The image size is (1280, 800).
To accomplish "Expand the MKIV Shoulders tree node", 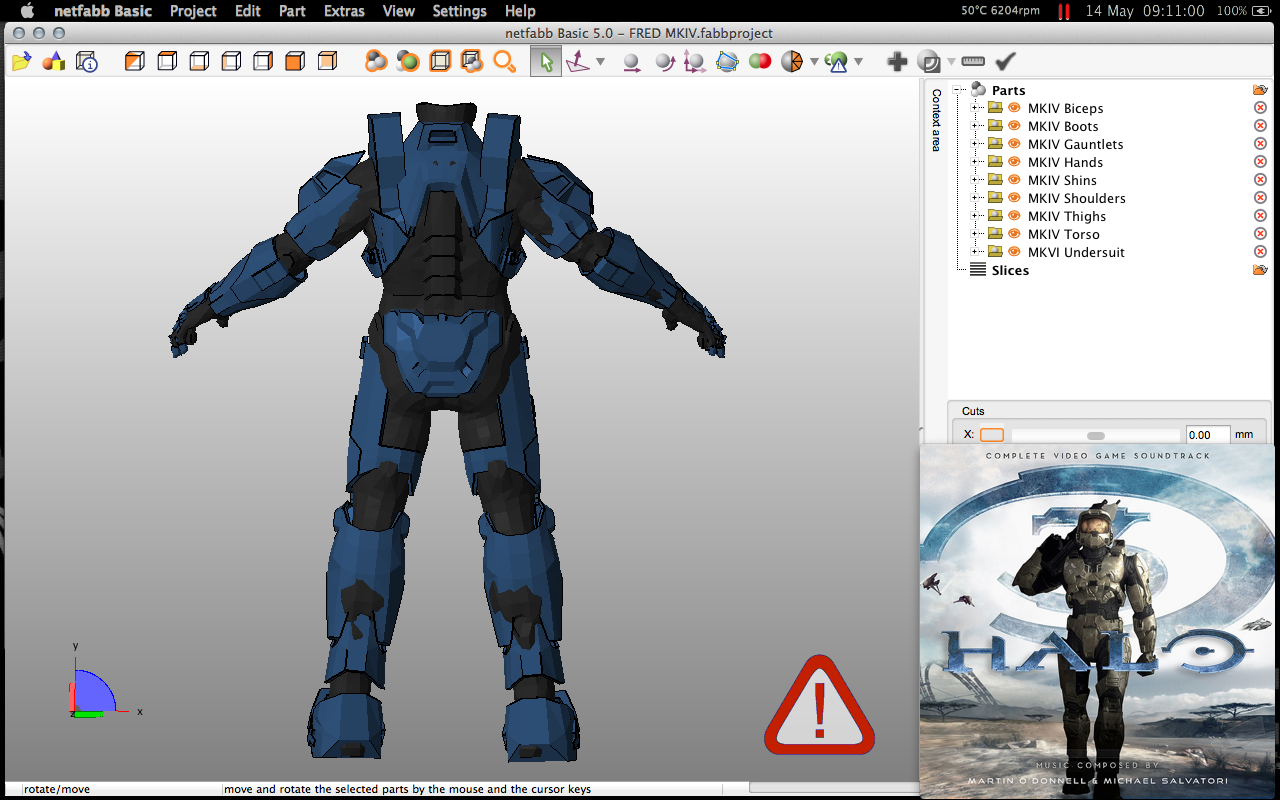I will coord(976,198).
